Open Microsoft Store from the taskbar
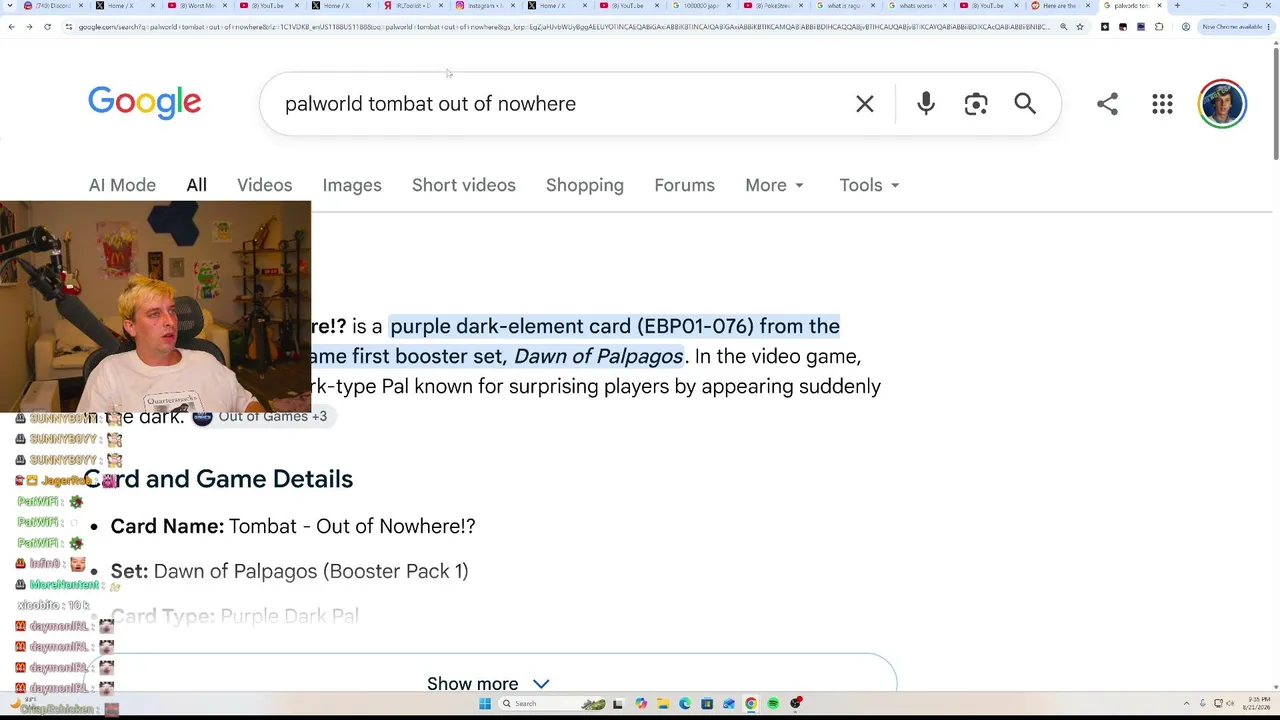Viewport: 1280px width, 720px height. 707,704
